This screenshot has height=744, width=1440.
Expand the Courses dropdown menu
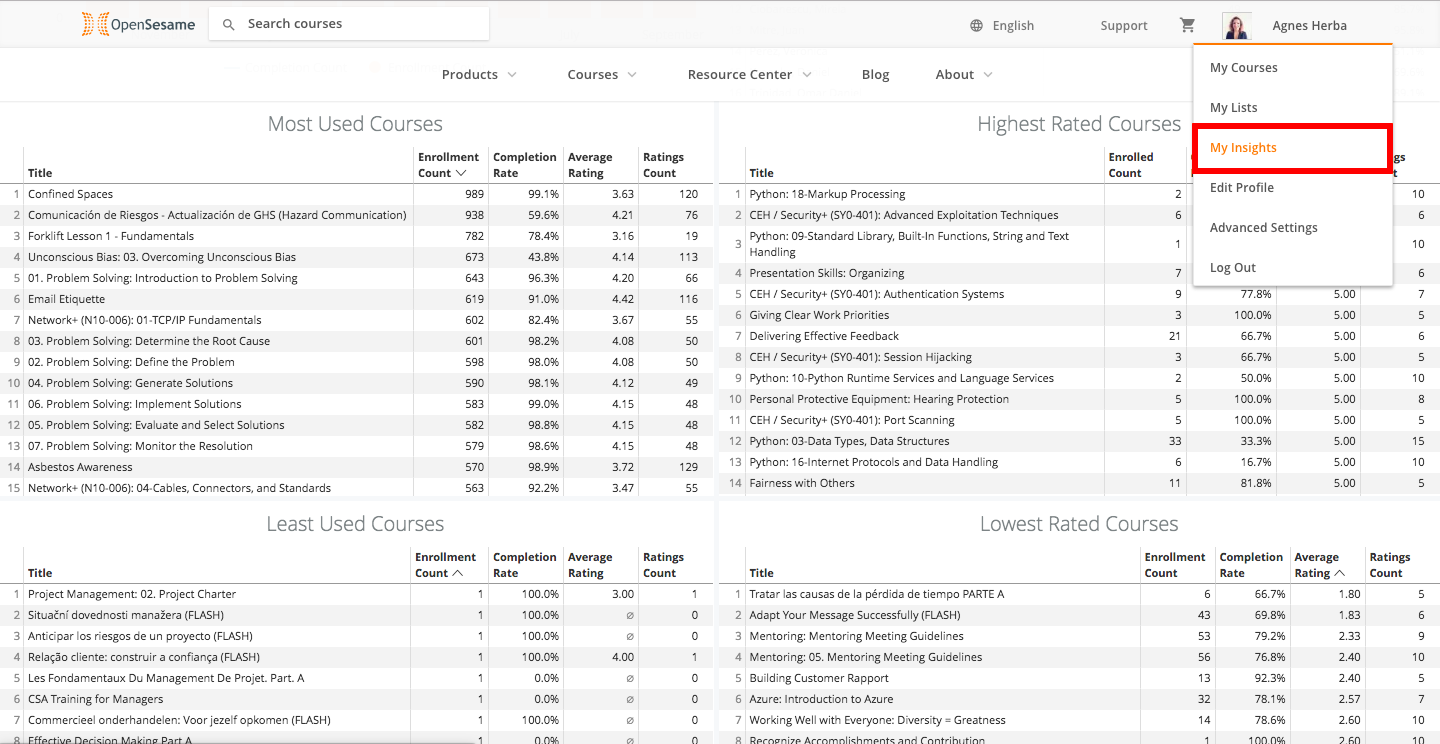pyautogui.click(x=602, y=75)
